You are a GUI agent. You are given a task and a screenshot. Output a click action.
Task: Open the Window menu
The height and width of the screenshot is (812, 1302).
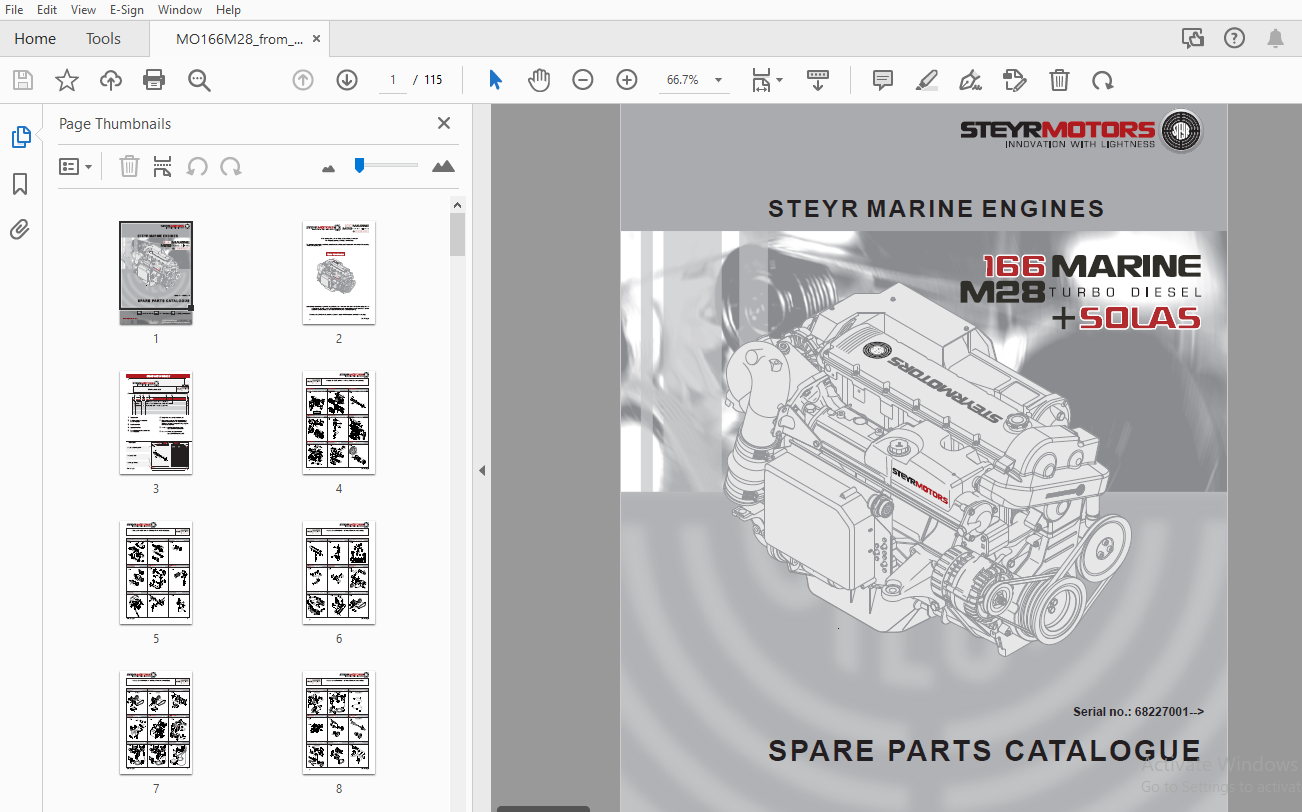[x=180, y=10]
